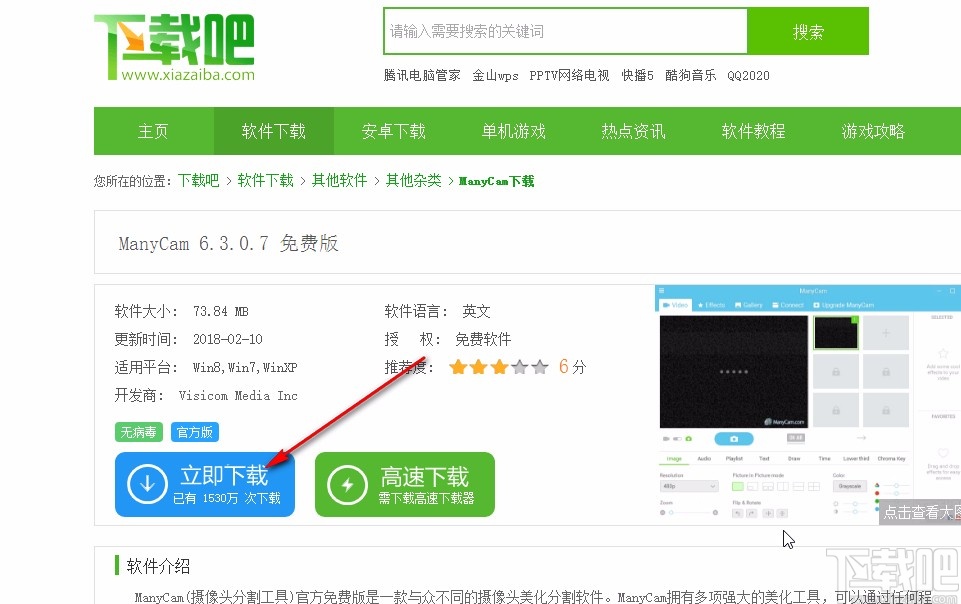Toggle the small switch below the video preview

coord(677,439)
